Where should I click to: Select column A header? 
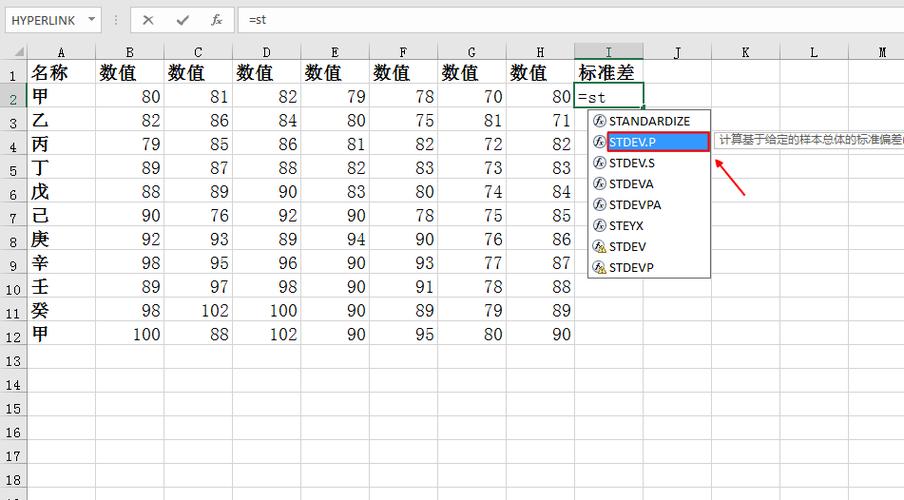61,52
